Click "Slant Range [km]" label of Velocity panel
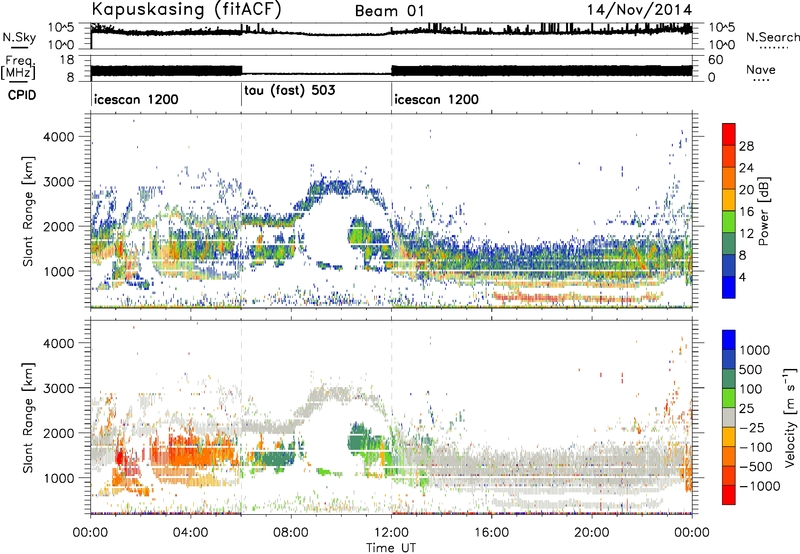The width and height of the screenshot is (800, 554). click(x=29, y=417)
